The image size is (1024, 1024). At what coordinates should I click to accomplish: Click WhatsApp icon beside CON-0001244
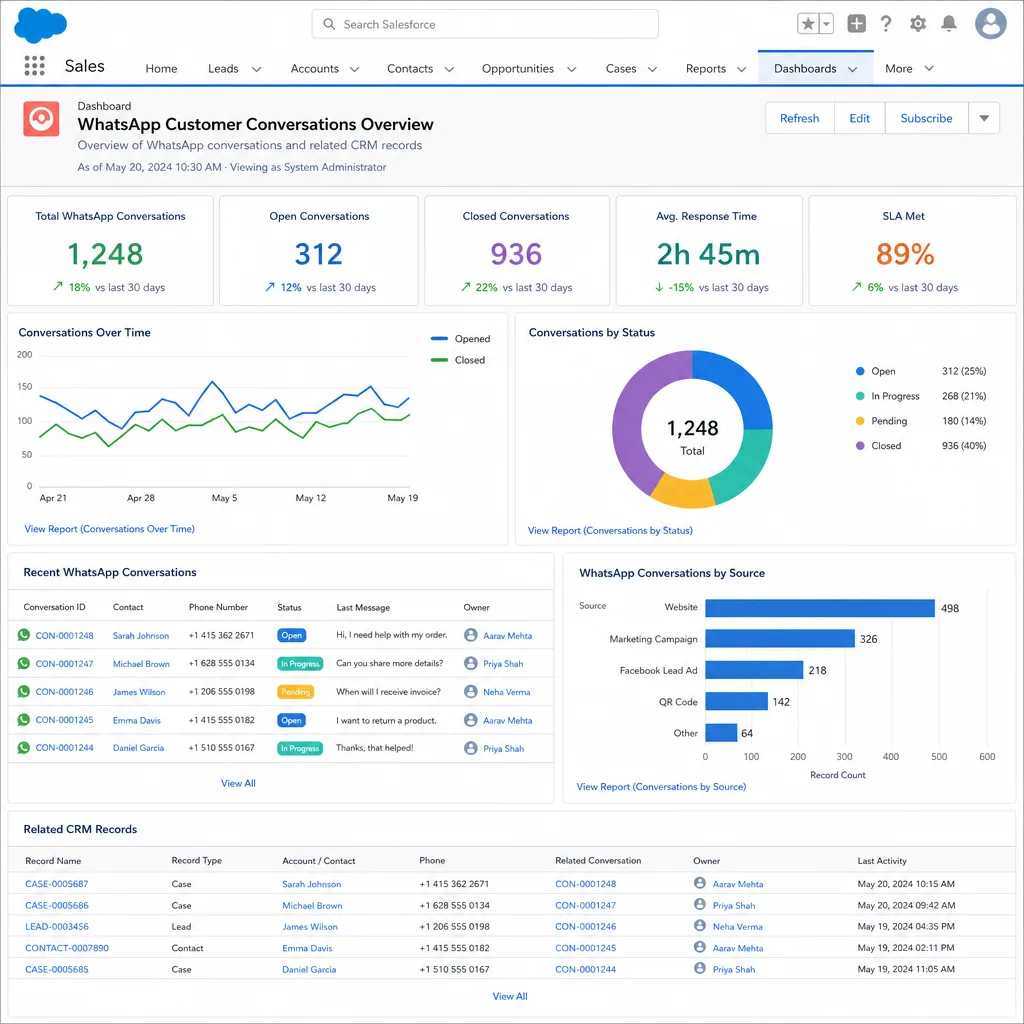pos(24,748)
